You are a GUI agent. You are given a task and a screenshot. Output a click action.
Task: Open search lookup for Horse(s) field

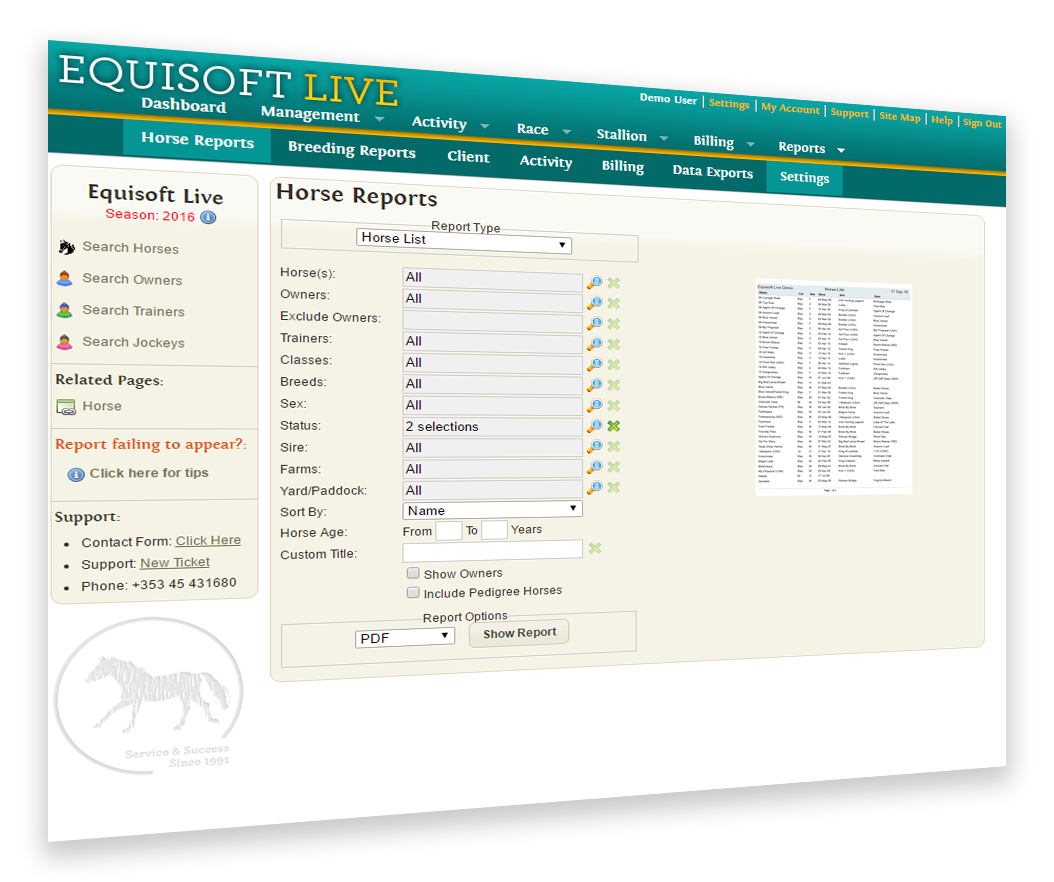pyautogui.click(x=594, y=282)
